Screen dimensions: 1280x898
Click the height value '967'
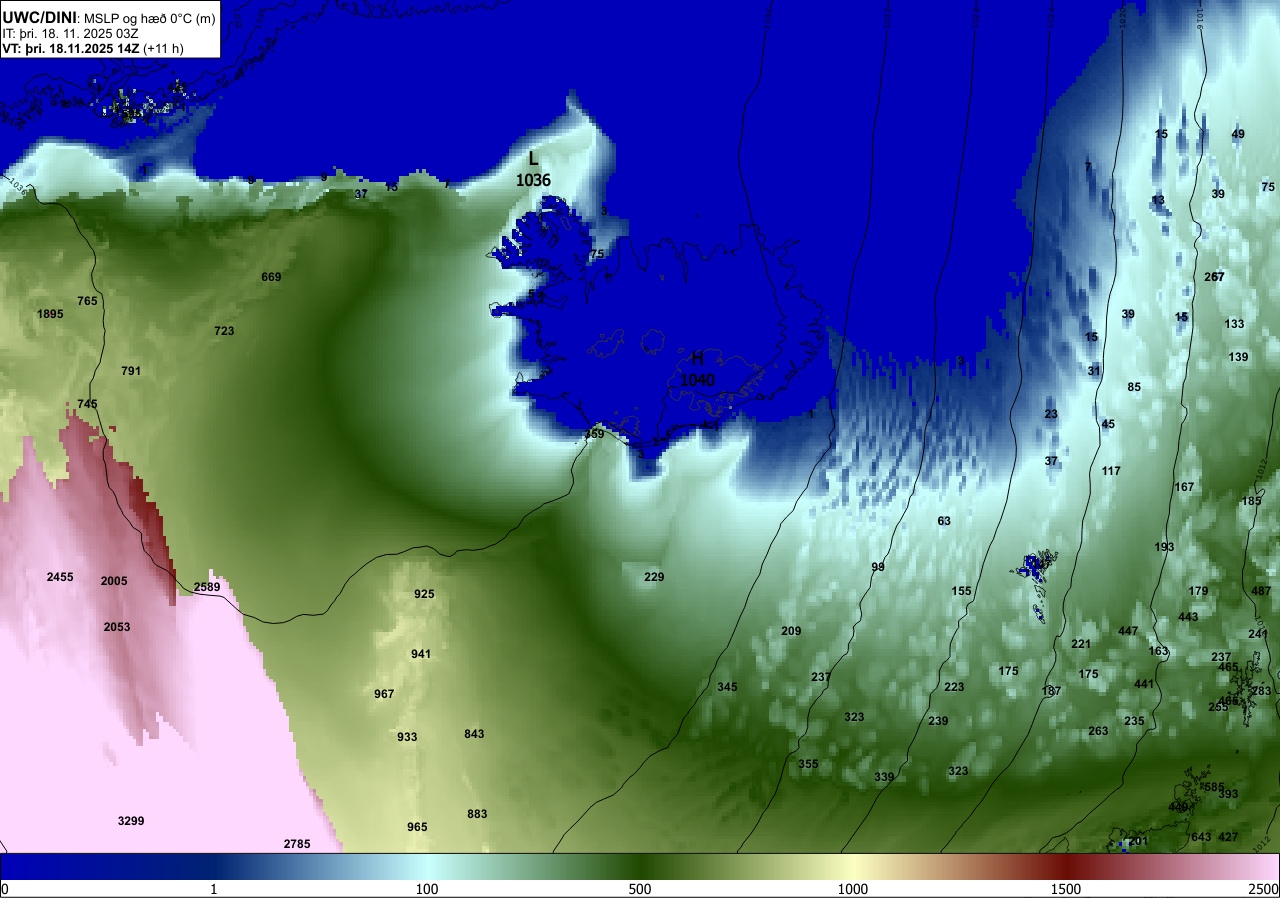pos(384,694)
